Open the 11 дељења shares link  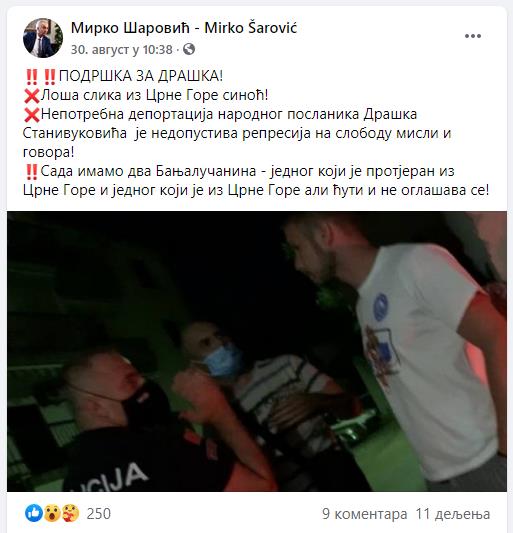click(x=453, y=514)
